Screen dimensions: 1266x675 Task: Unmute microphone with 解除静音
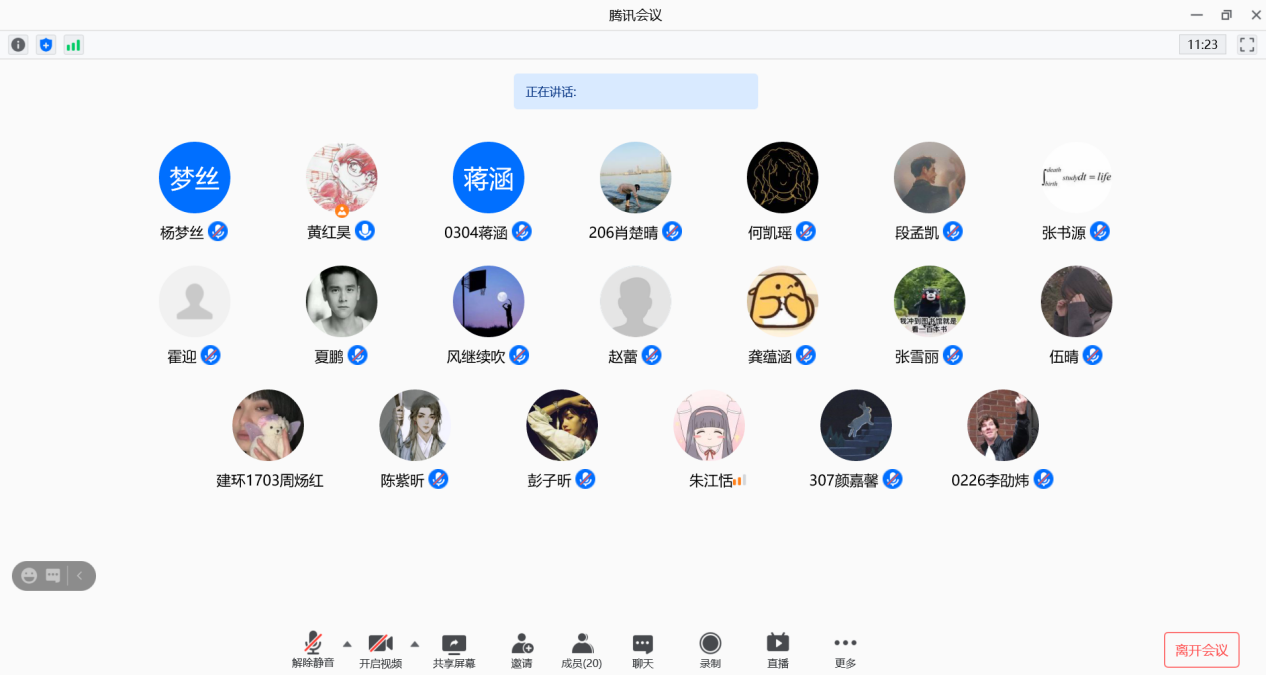tap(313, 650)
